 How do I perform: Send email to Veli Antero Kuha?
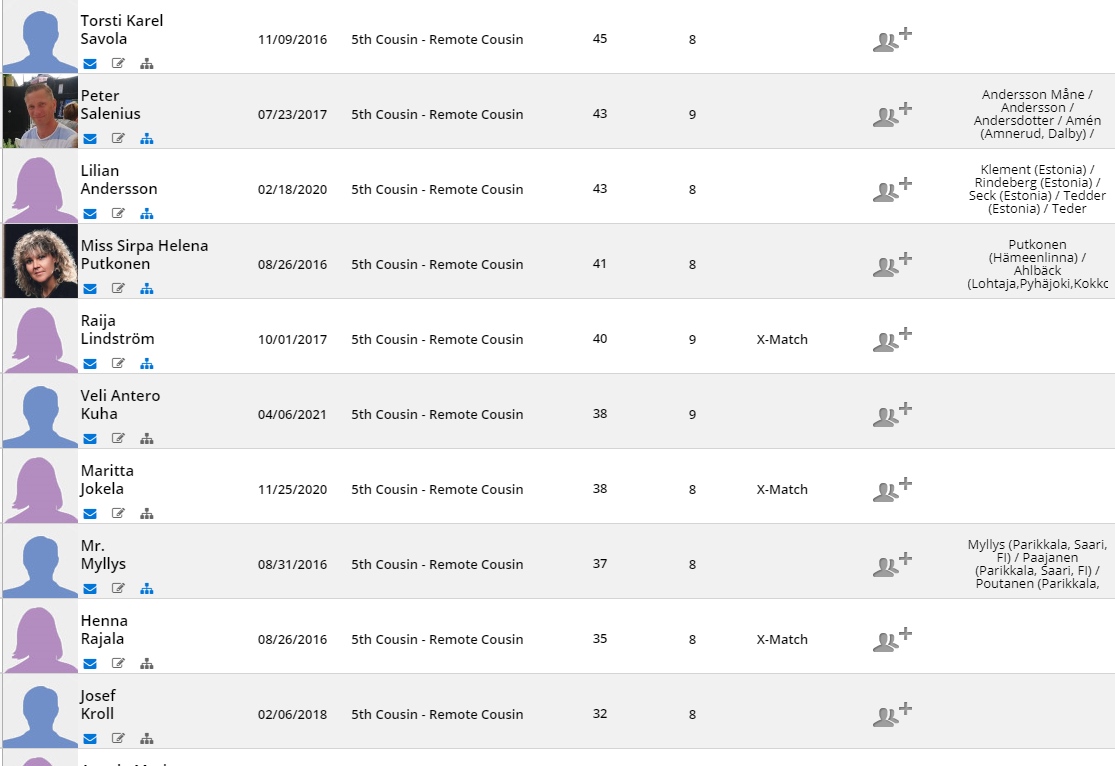pos(90,439)
